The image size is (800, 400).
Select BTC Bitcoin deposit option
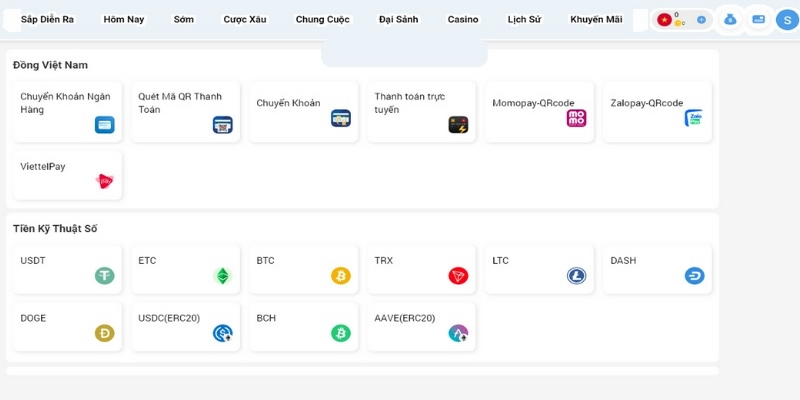pyautogui.click(x=304, y=269)
